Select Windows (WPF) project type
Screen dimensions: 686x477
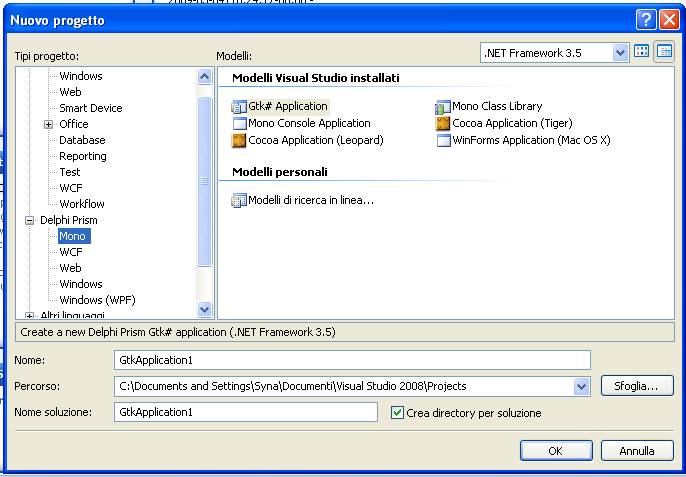98,300
